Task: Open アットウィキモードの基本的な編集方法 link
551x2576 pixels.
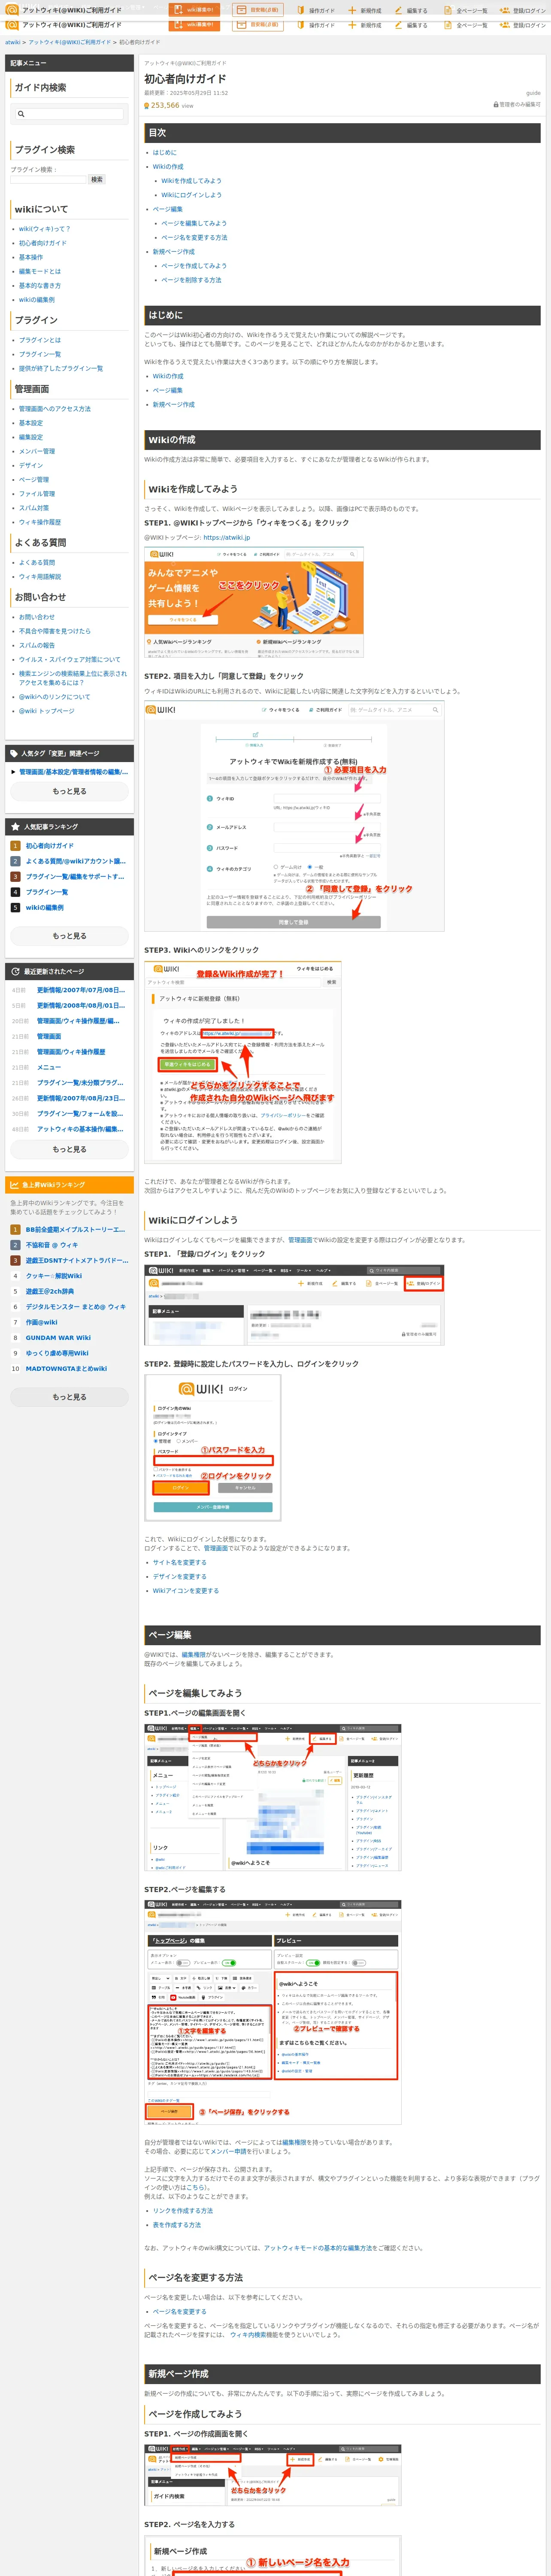Action: coord(318,2248)
